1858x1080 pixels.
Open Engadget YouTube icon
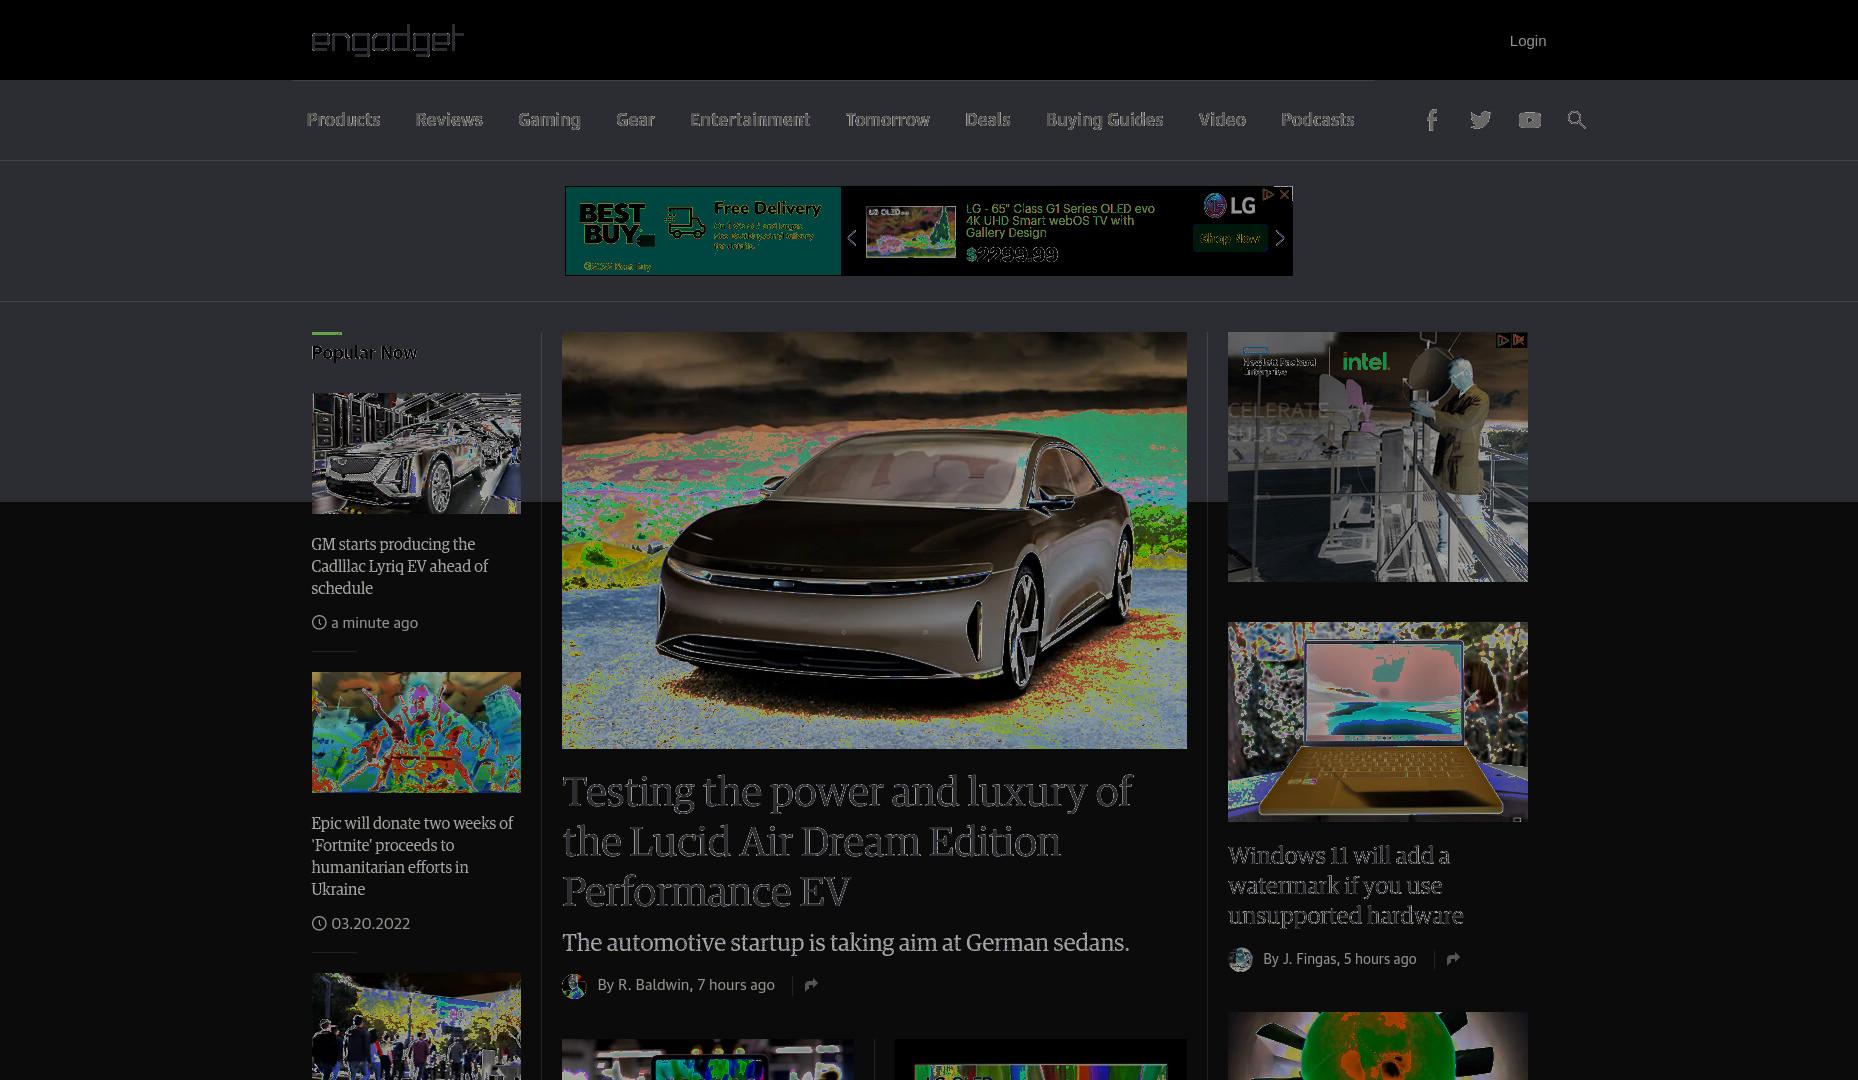pos(1529,120)
